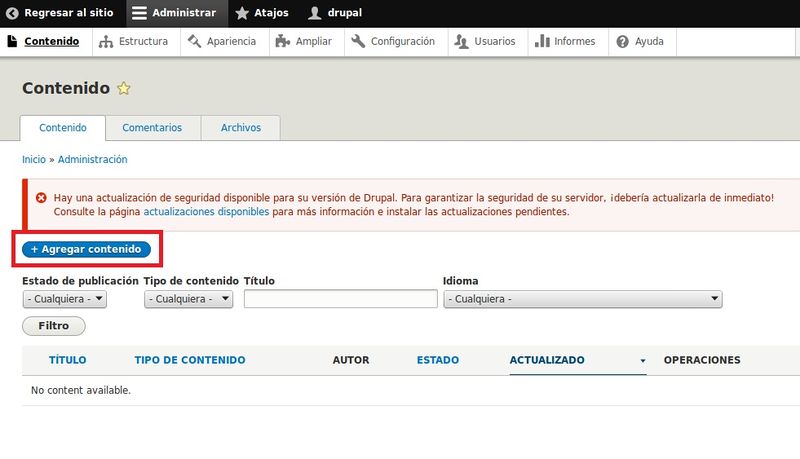Click the red error icon in the warning message
800x459 pixels.
click(41, 197)
